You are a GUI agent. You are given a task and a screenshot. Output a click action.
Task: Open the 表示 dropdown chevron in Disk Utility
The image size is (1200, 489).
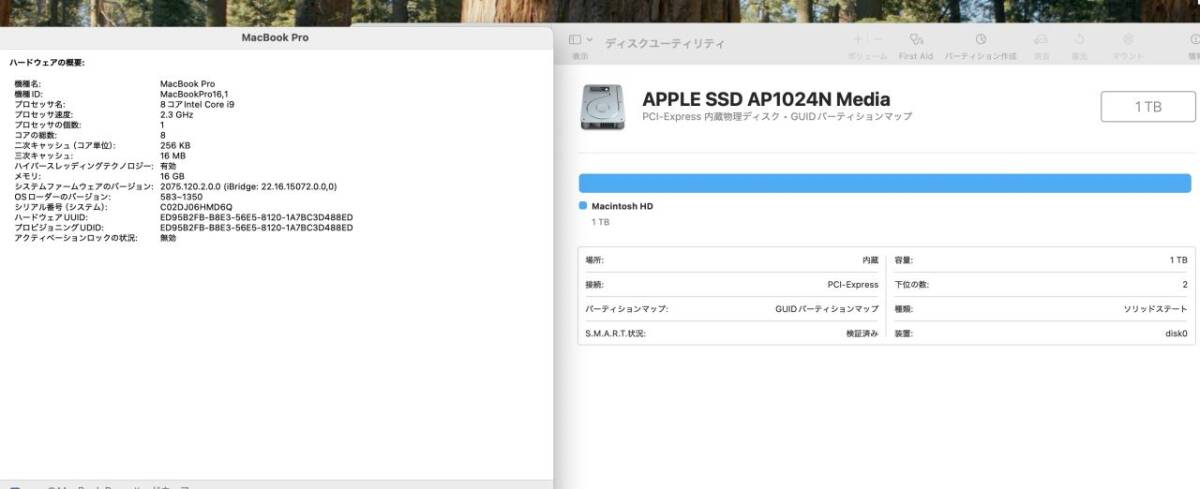click(x=590, y=40)
